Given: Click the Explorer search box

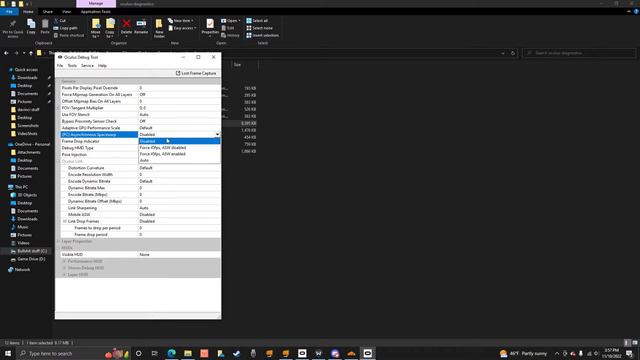Looking at the screenshot, I should point(579,53).
